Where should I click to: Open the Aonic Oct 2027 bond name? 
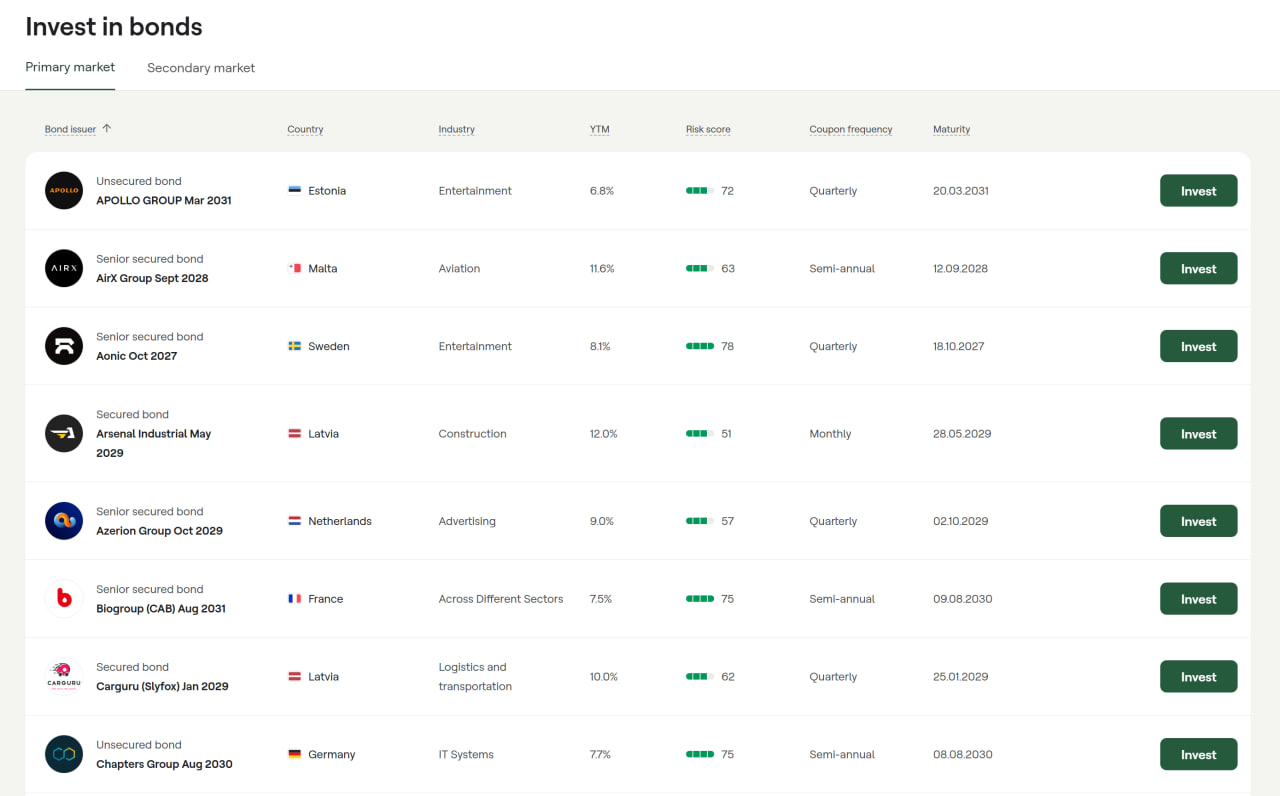[x=136, y=356]
